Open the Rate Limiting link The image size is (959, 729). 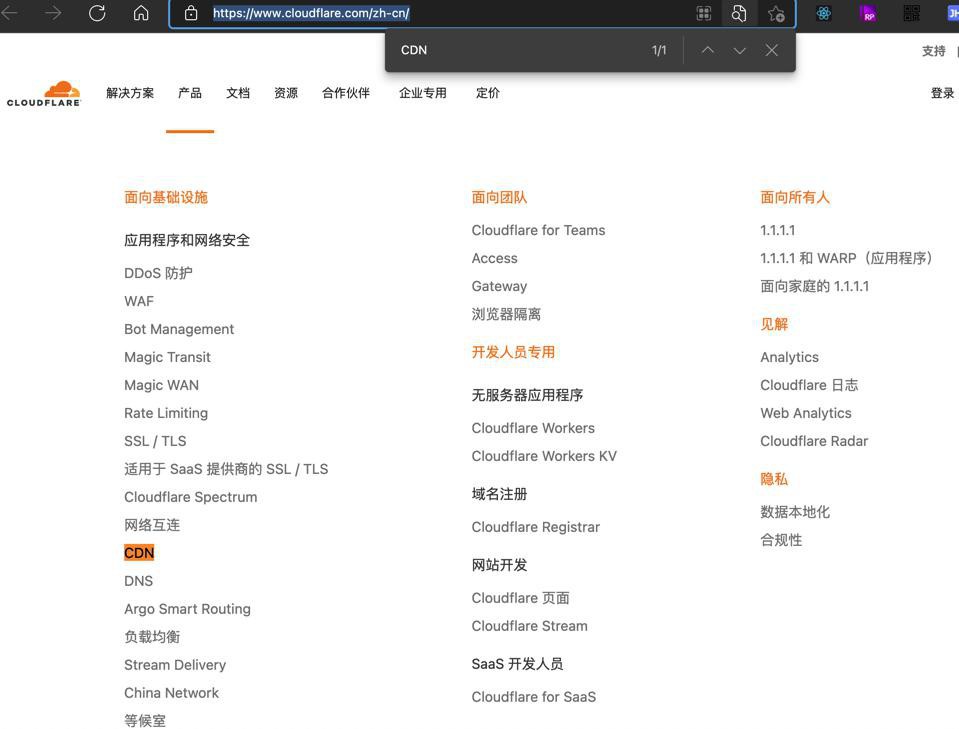point(166,413)
